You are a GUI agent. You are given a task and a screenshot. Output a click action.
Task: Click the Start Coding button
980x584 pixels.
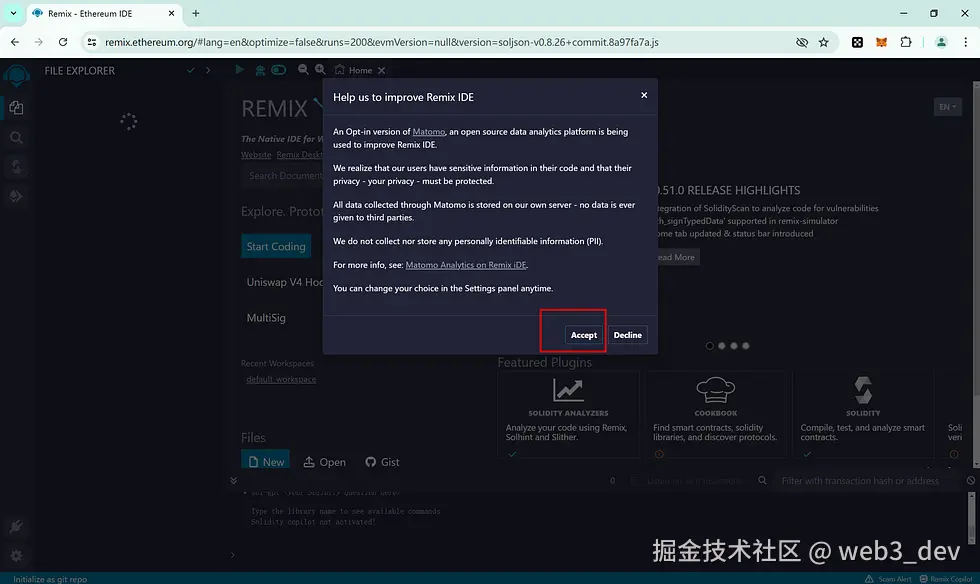pyautogui.click(x=276, y=246)
